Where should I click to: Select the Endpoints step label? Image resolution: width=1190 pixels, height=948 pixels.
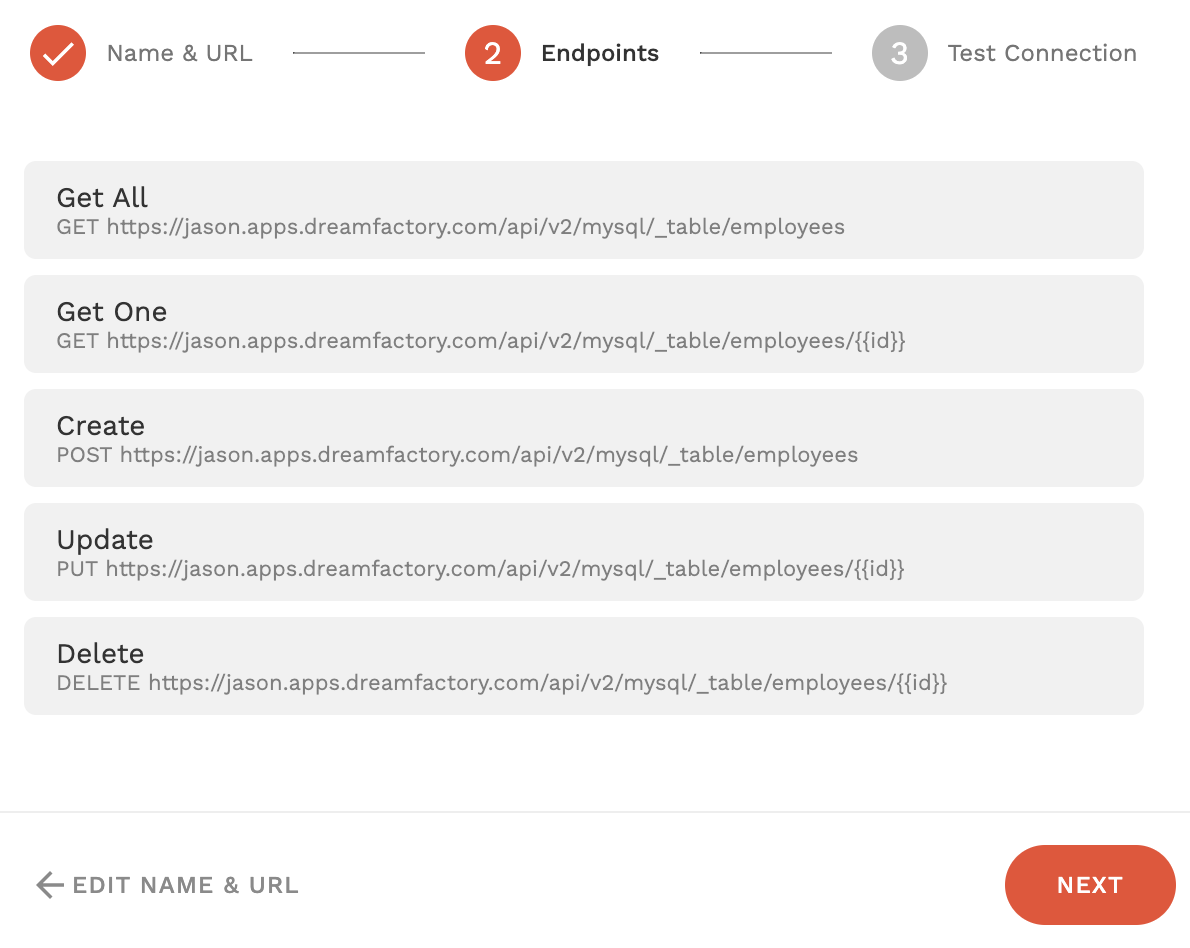coord(599,53)
